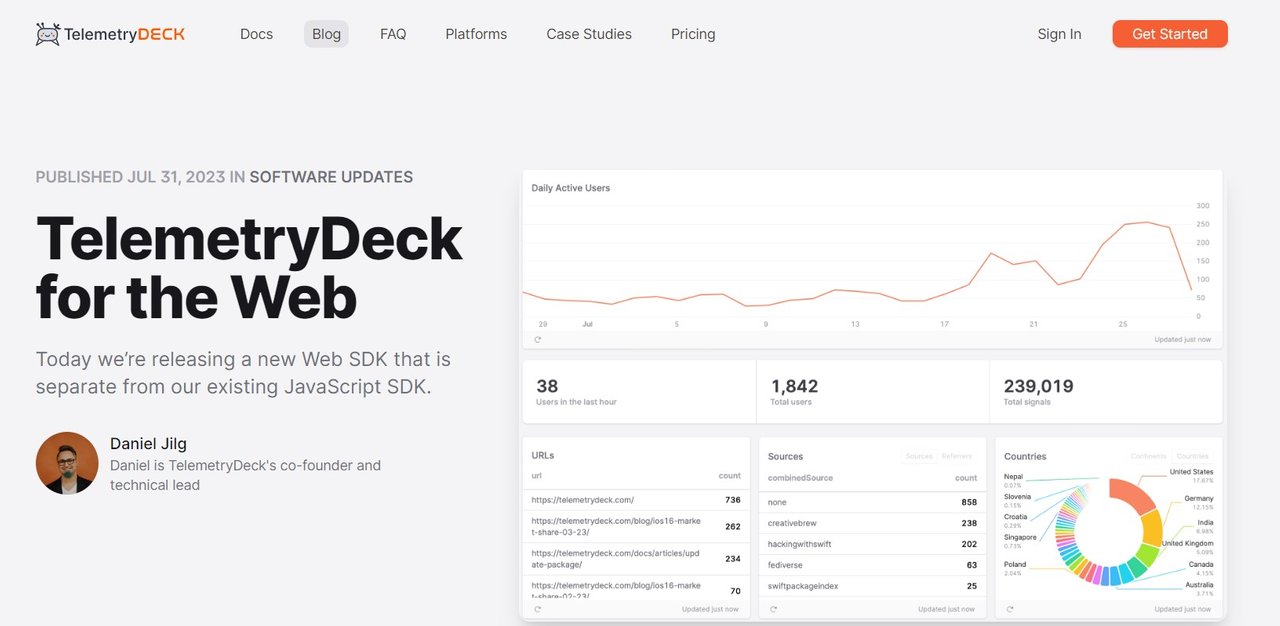This screenshot has height=626, width=1280.
Task: Refresh the URLs panel
Action: [x=537, y=609]
